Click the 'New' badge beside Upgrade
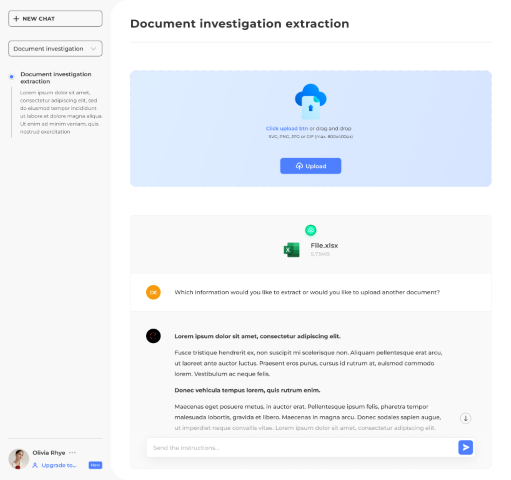 coord(95,465)
